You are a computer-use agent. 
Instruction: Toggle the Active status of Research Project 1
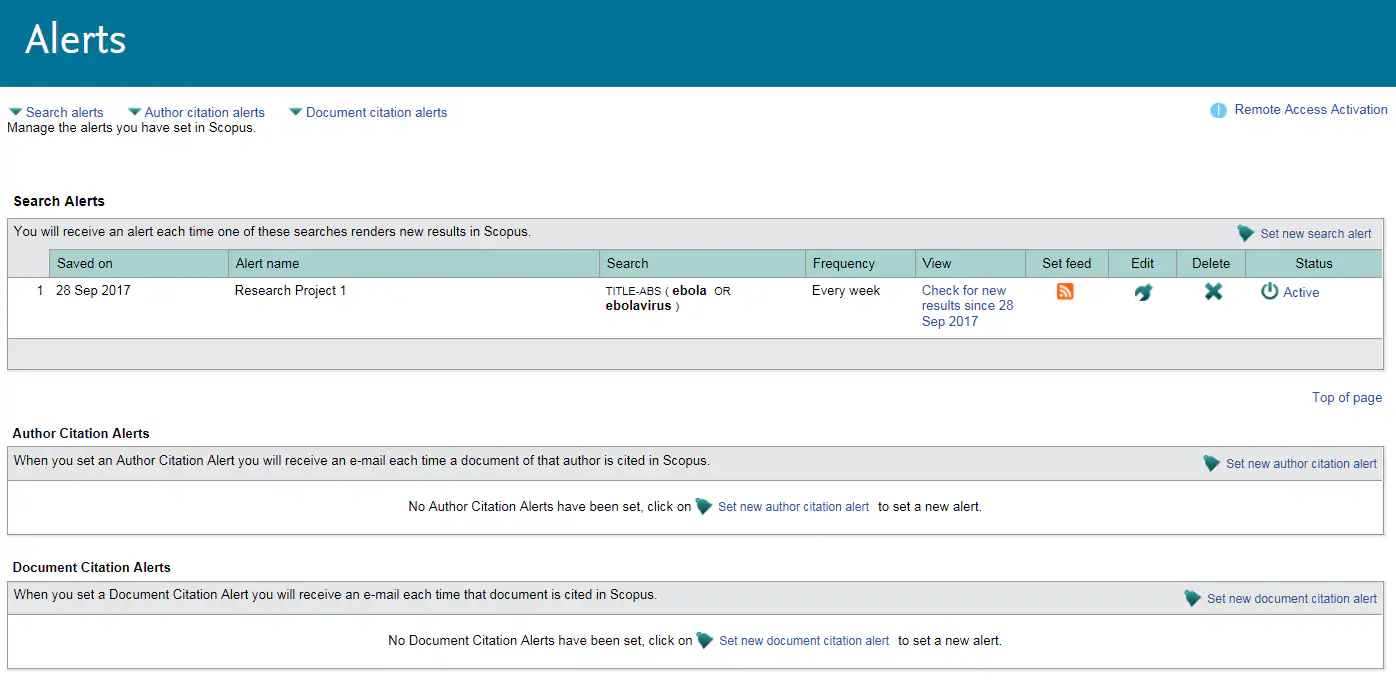click(x=1269, y=291)
